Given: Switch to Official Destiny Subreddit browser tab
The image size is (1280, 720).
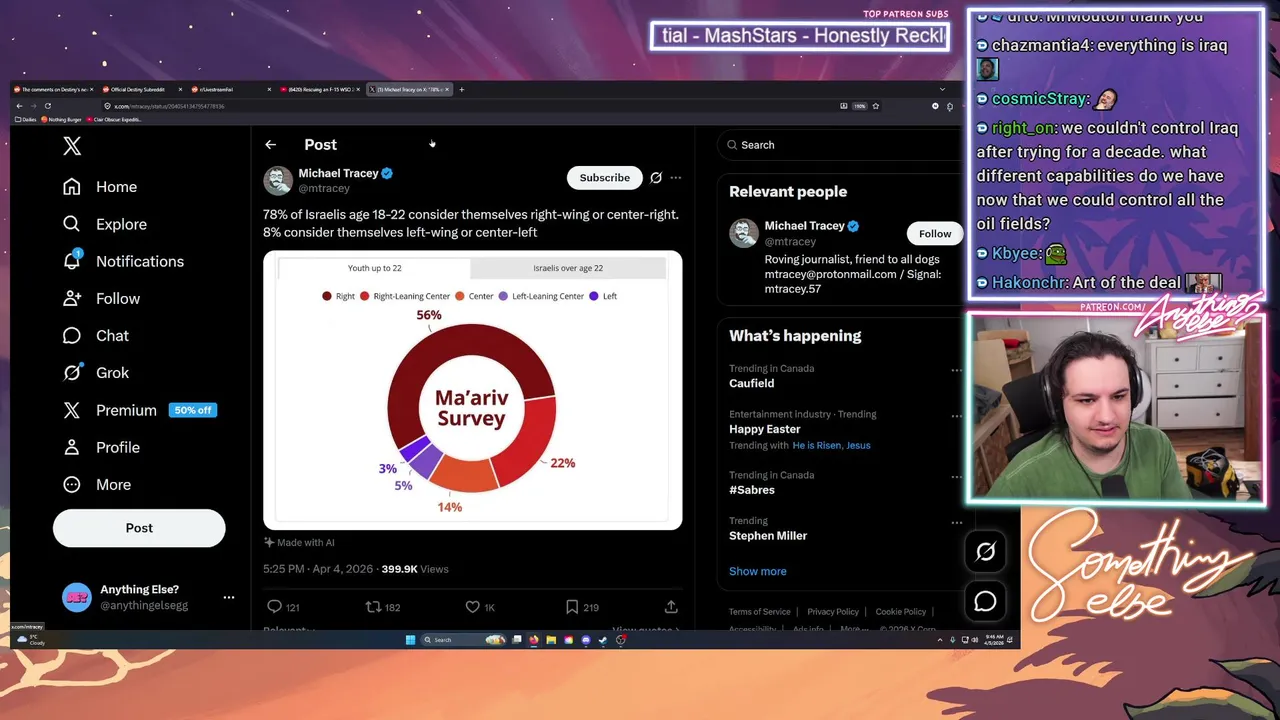Looking at the screenshot, I should 142,89.
